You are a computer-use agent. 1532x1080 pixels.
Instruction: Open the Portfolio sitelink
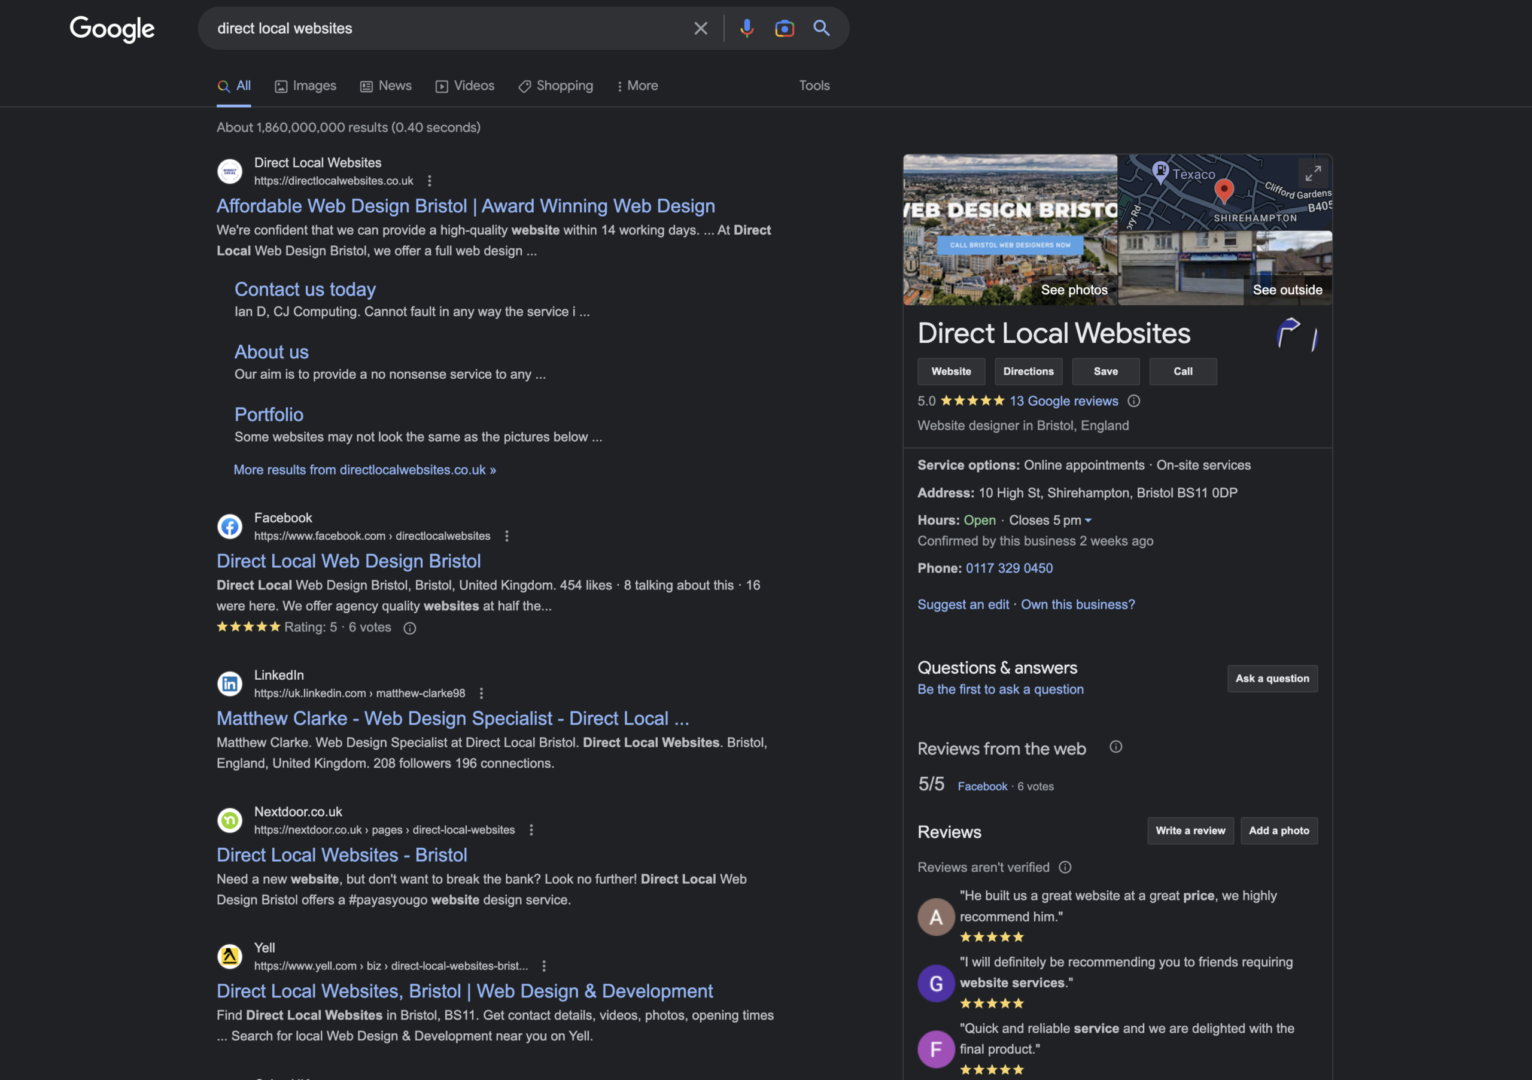click(268, 415)
